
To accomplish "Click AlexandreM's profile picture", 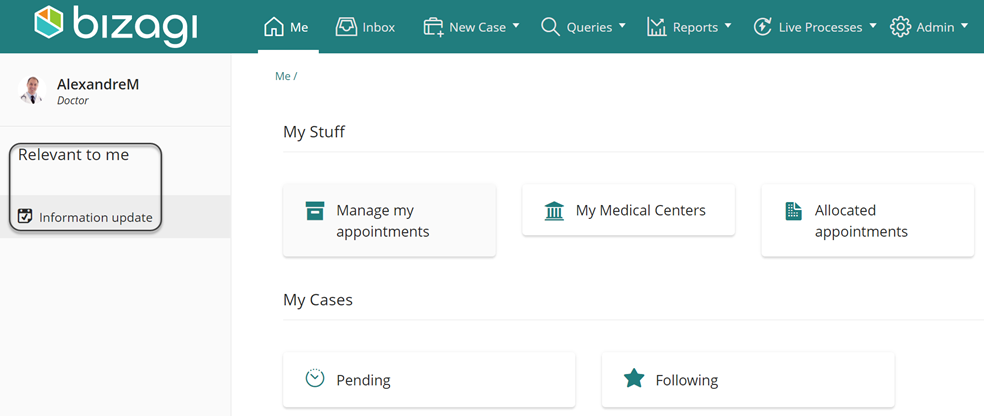I will pyautogui.click(x=31, y=90).
